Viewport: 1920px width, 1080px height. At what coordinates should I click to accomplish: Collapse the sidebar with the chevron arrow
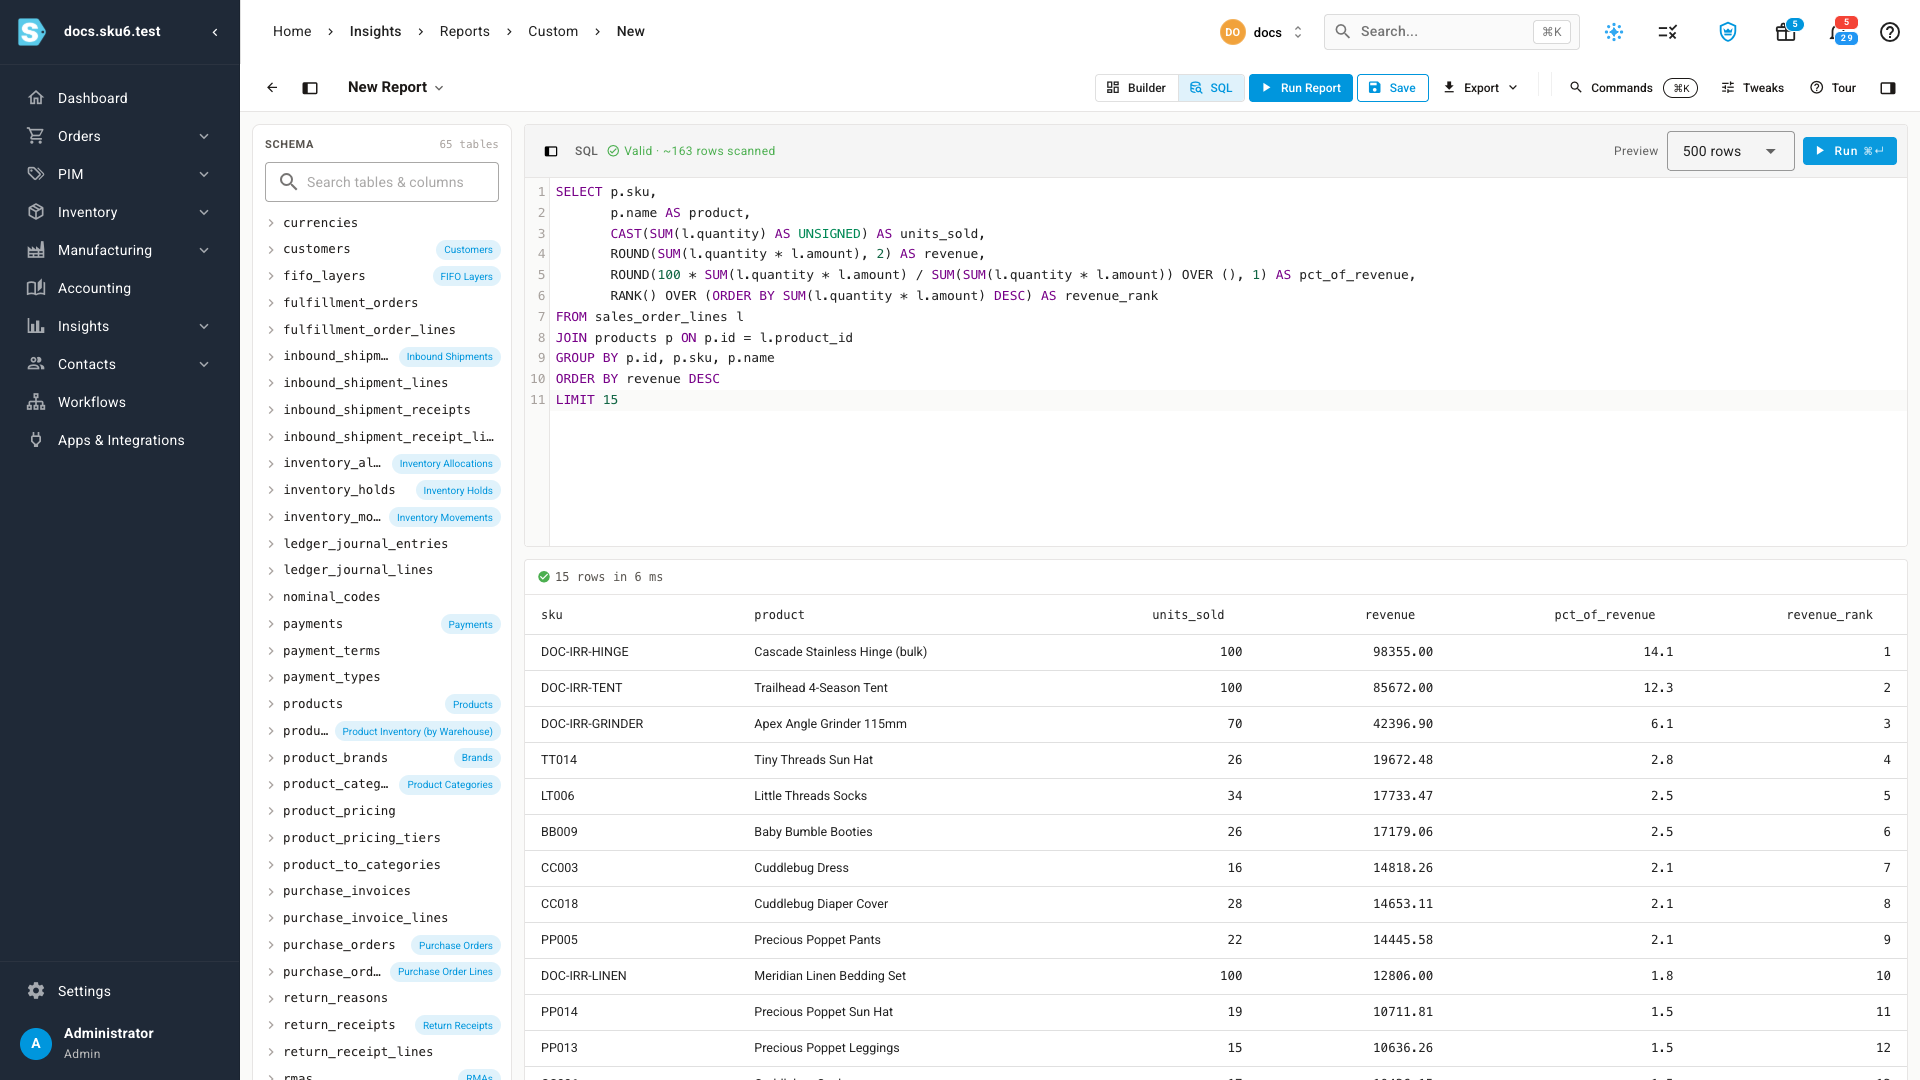(215, 32)
